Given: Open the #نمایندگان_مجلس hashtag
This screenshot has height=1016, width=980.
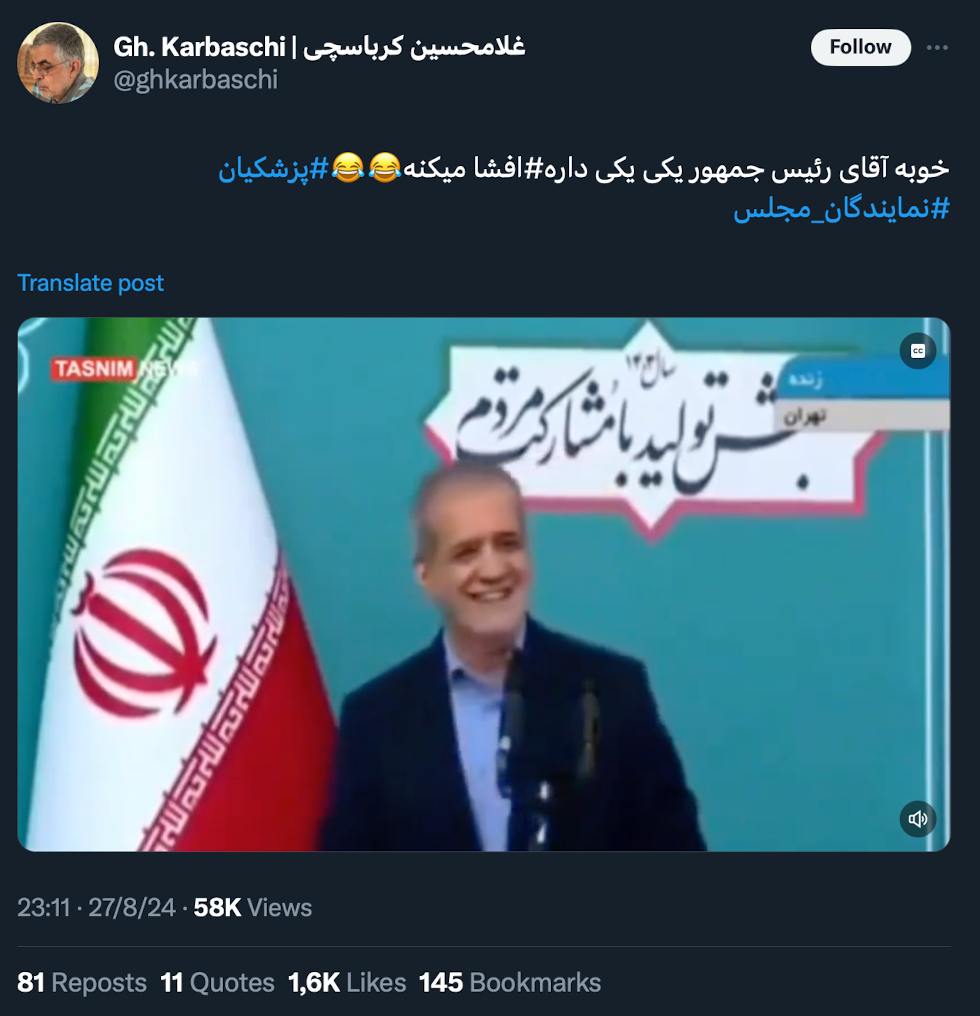Looking at the screenshot, I should click(841, 209).
